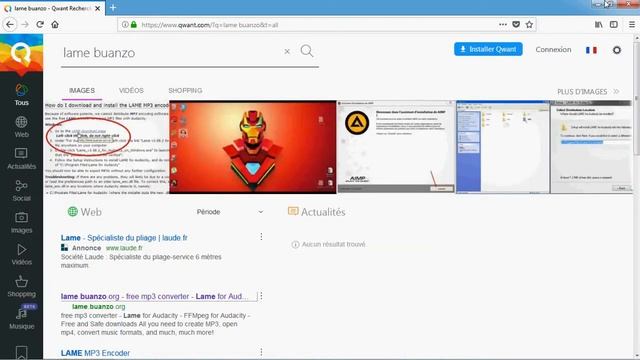Open the setup destination dialog thumbnail
640x360 pixels.
pyautogui.click(x=591, y=147)
